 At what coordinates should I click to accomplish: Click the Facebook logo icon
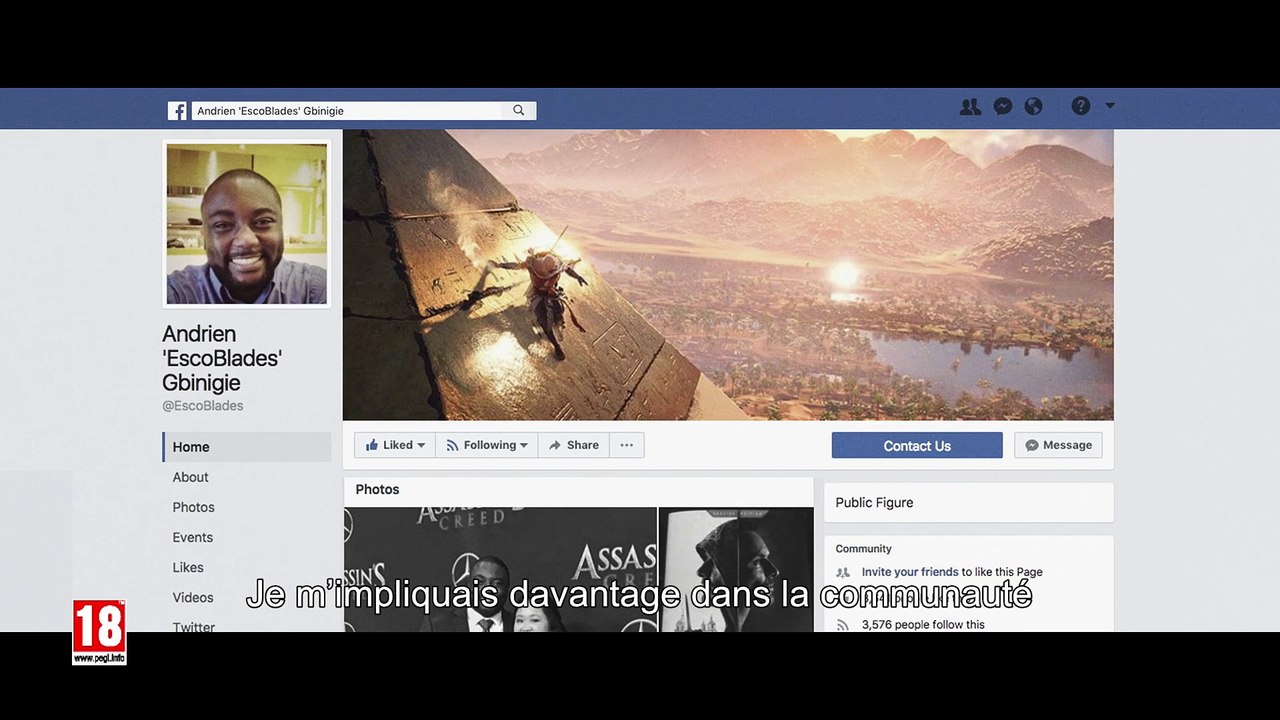tap(177, 111)
